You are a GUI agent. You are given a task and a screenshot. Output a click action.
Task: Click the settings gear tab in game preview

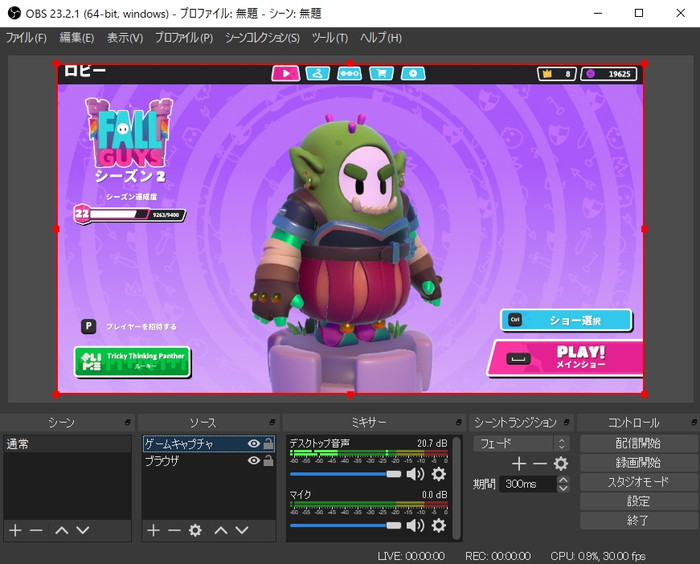[x=413, y=73]
